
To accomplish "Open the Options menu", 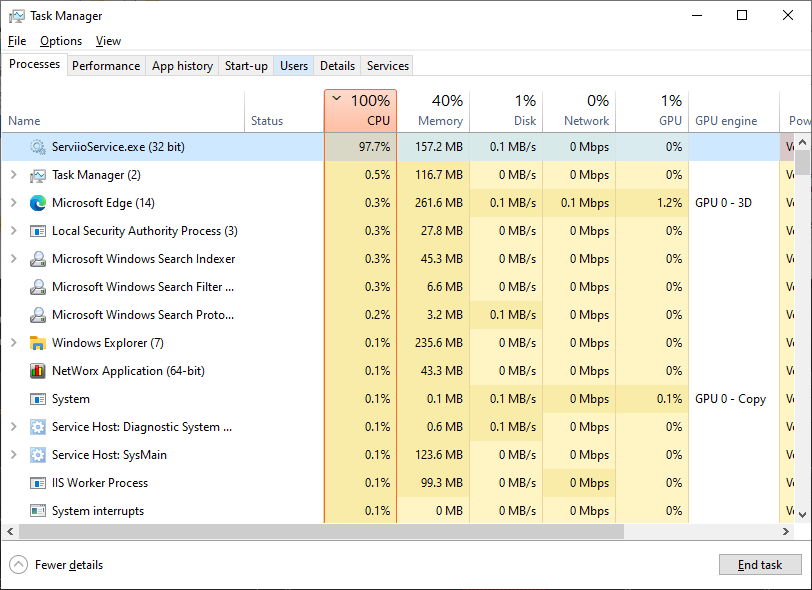I will click(x=61, y=41).
